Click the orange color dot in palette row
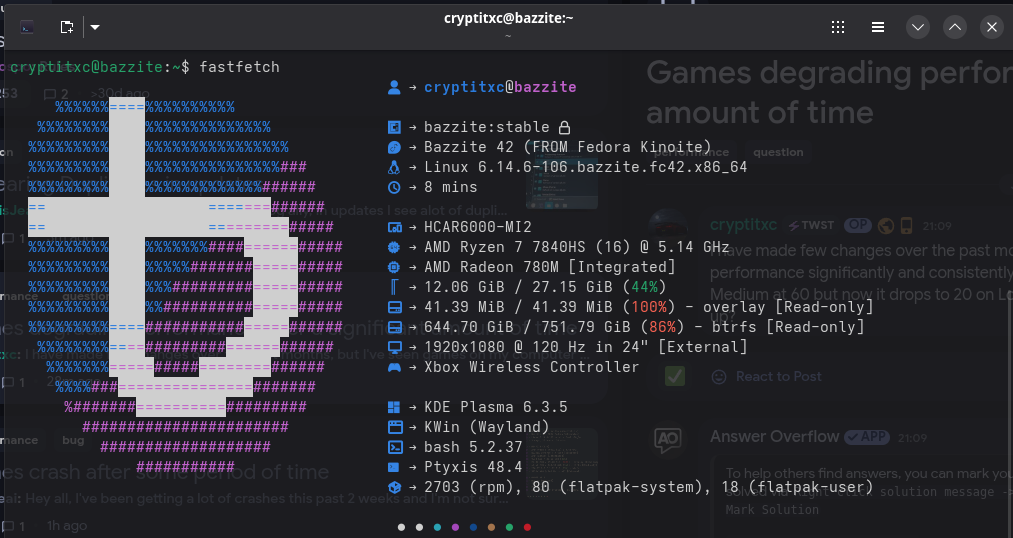Image resolution: width=1013 pixels, height=538 pixels. pyautogui.click(x=491, y=528)
